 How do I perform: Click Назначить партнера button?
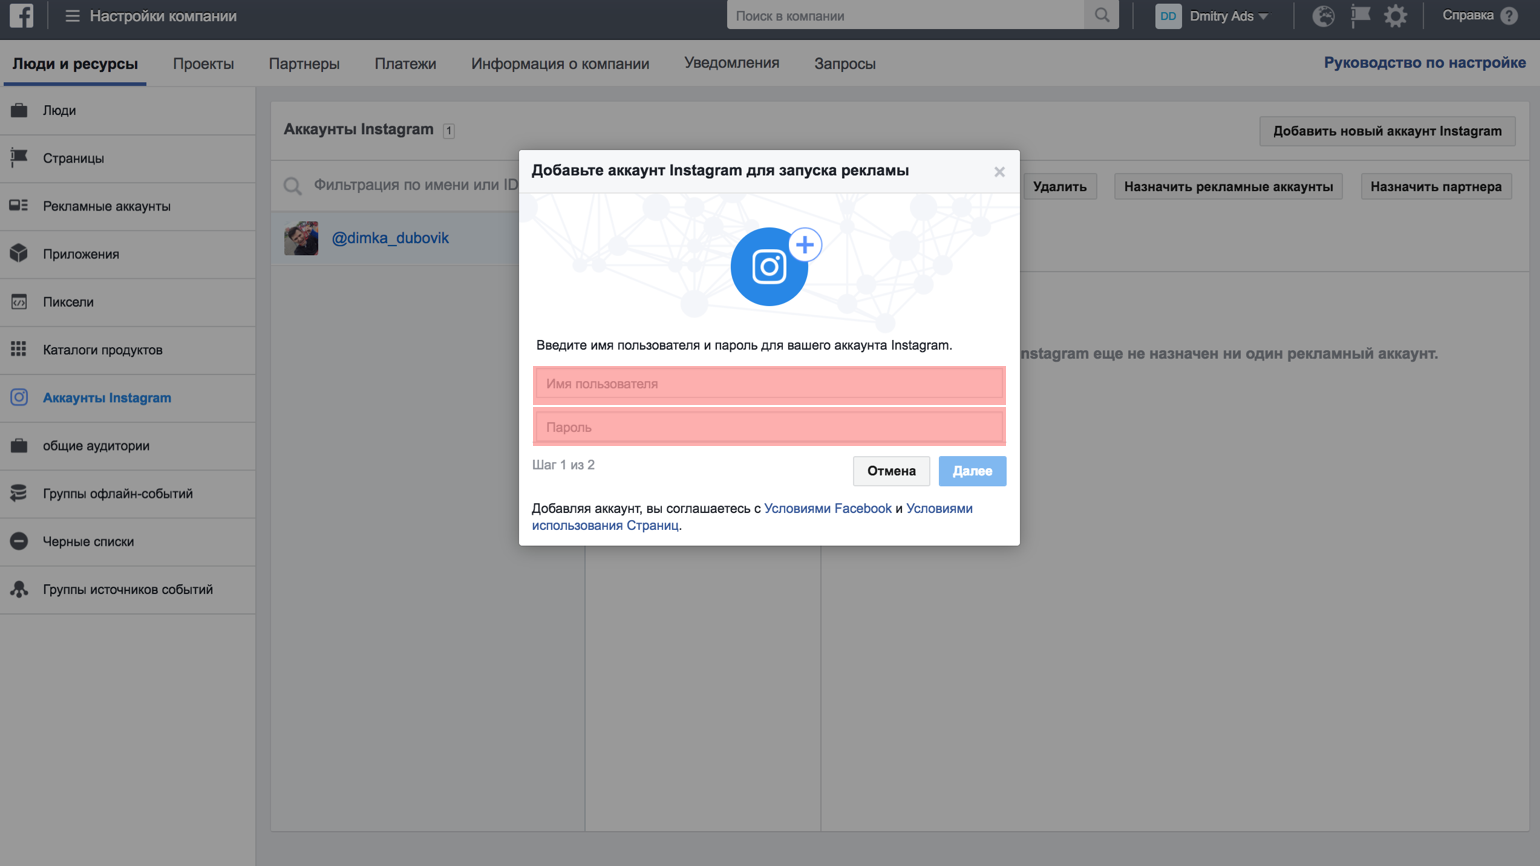coord(1436,186)
